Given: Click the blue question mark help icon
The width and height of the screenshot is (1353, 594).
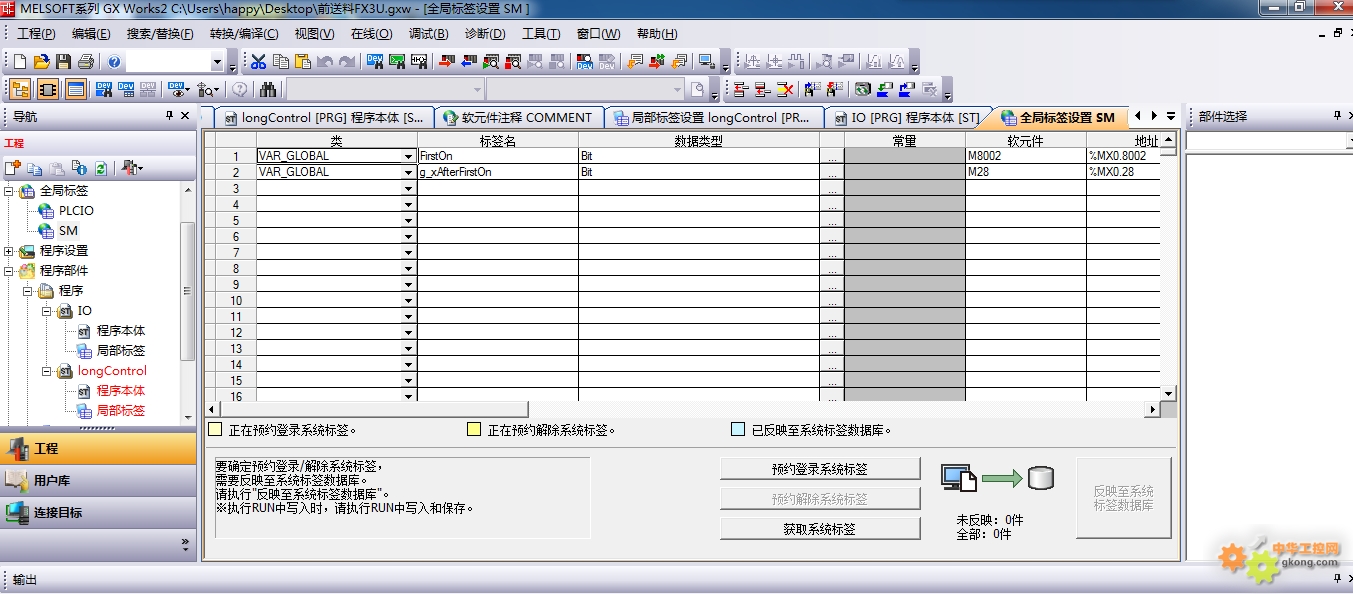Looking at the screenshot, I should click(115, 62).
